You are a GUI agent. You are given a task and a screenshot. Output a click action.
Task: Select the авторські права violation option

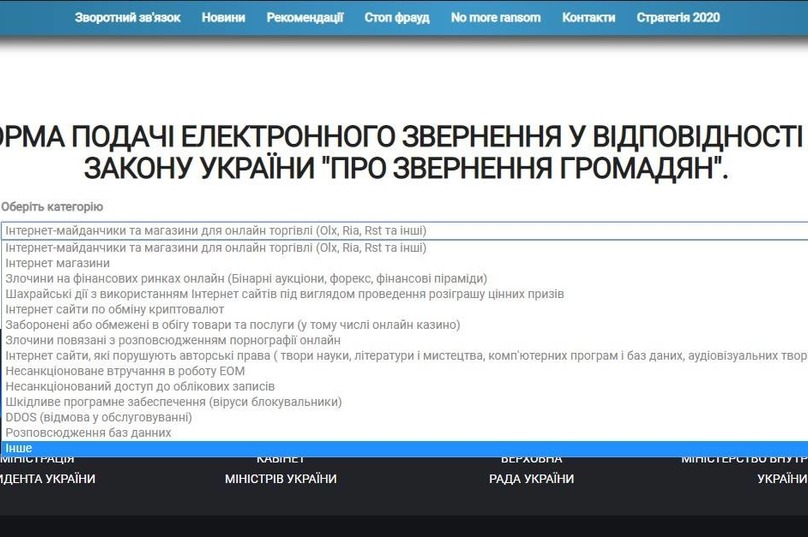400,356
